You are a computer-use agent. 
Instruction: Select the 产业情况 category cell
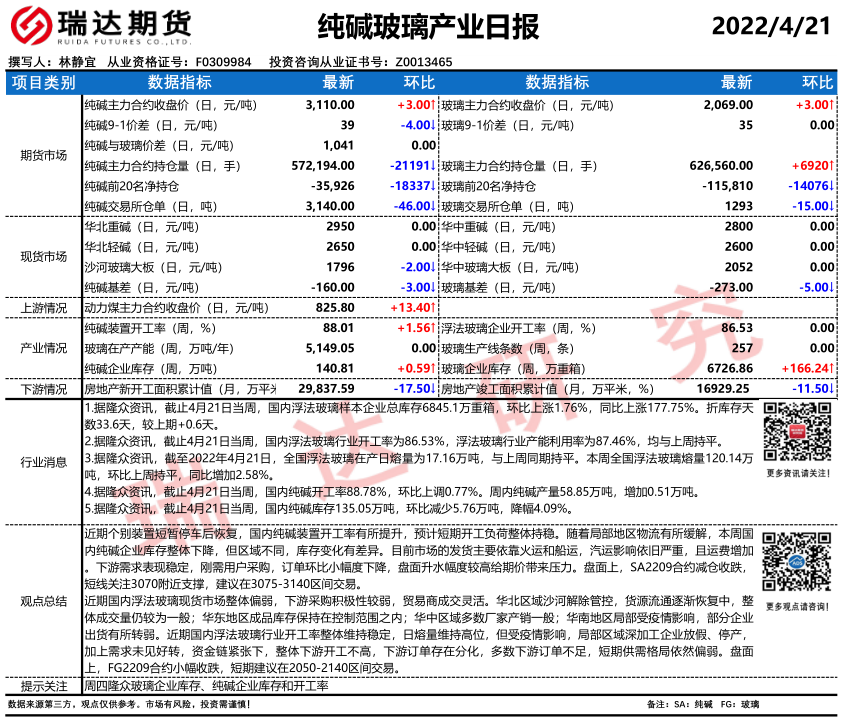[42, 348]
